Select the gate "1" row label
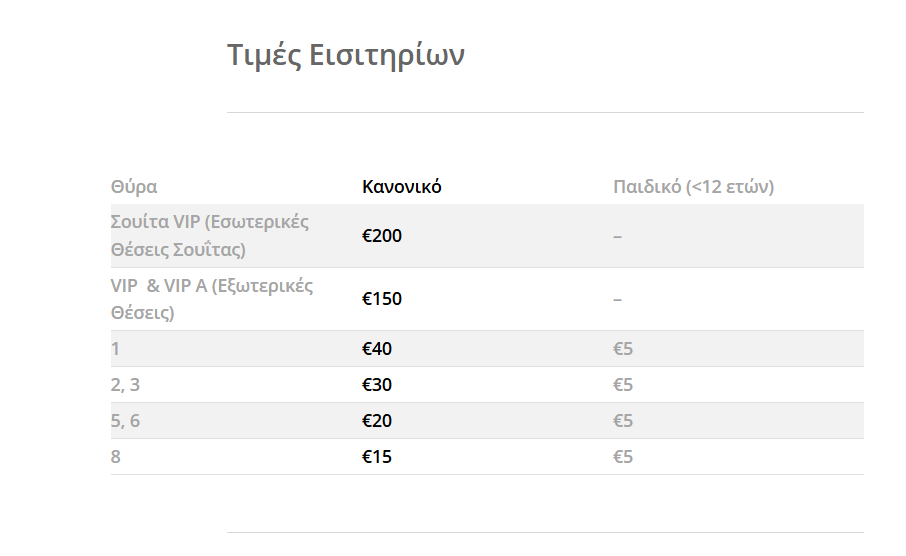The height and width of the screenshot is (556, 906). [116, 349]
